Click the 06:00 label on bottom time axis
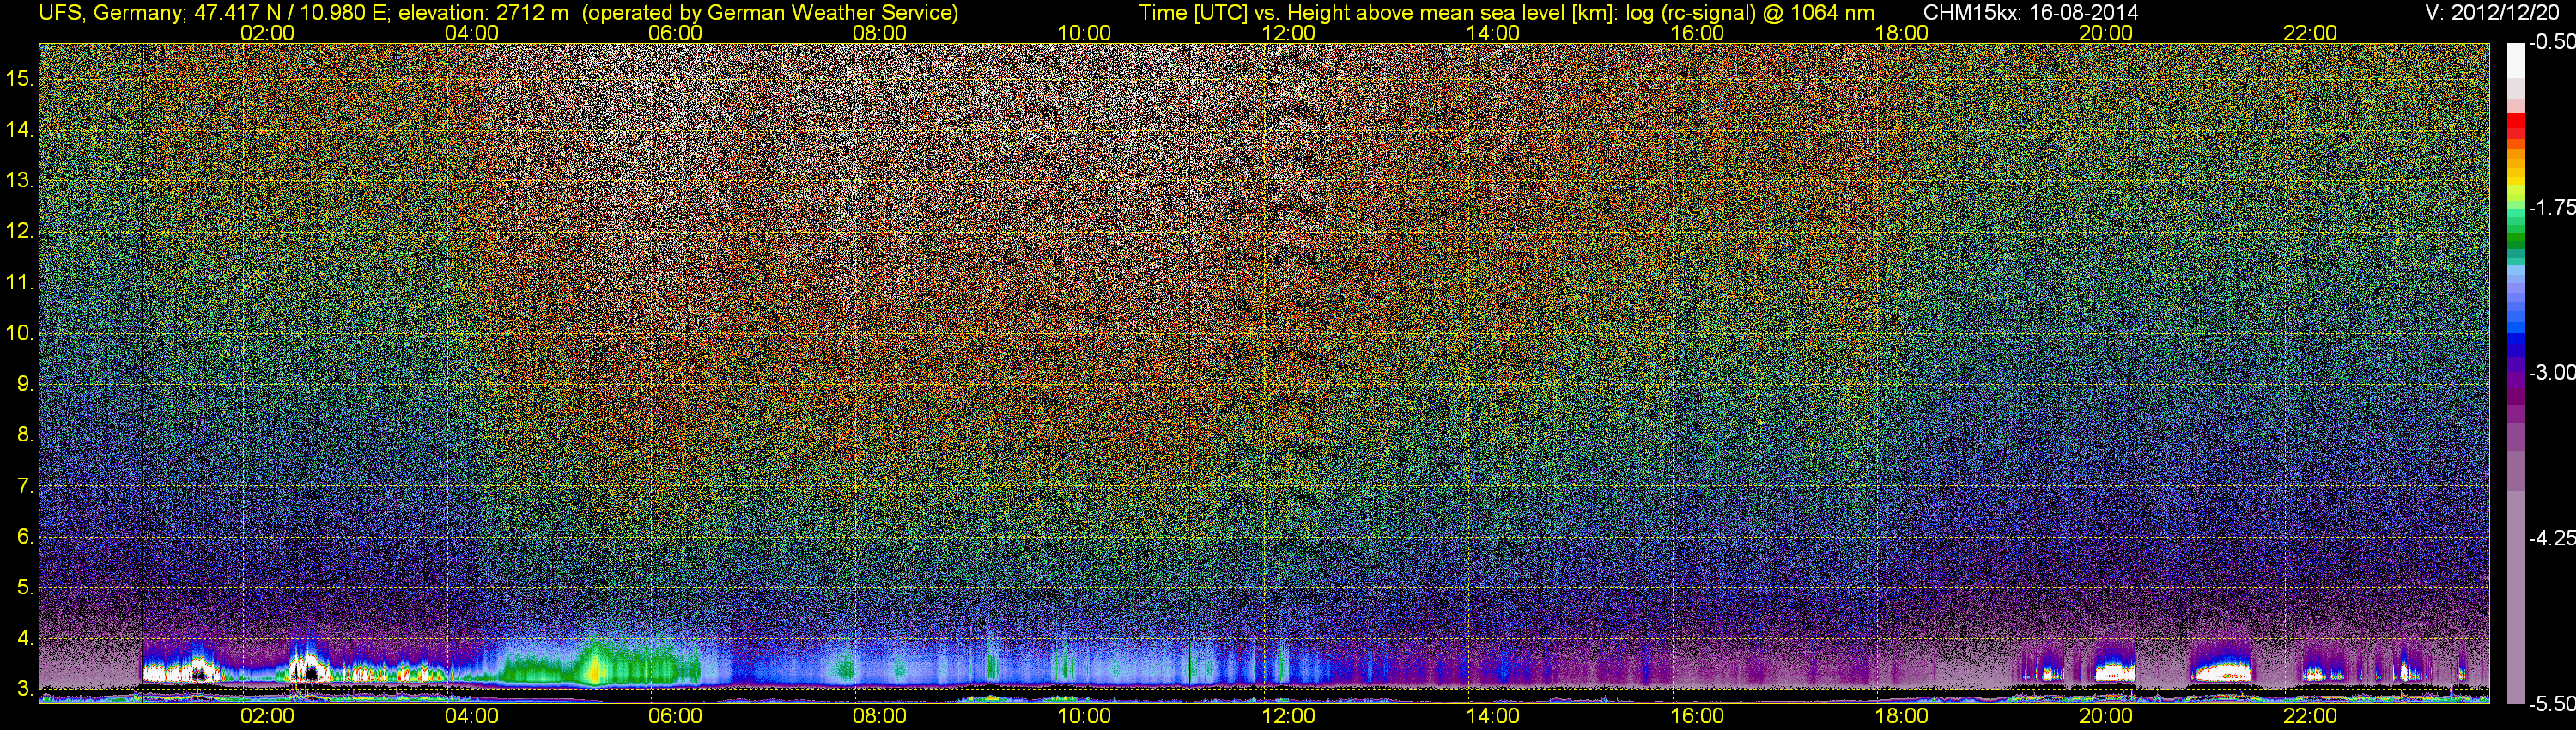 (675, 716)
